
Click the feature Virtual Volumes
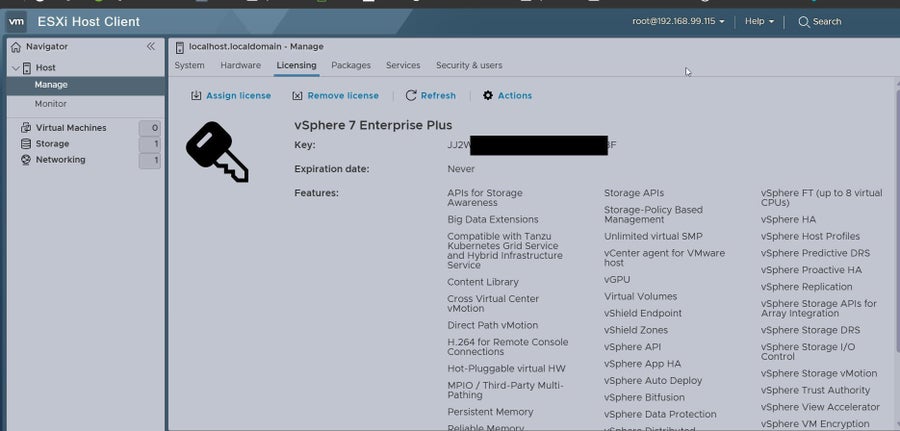tap(641, 297)
